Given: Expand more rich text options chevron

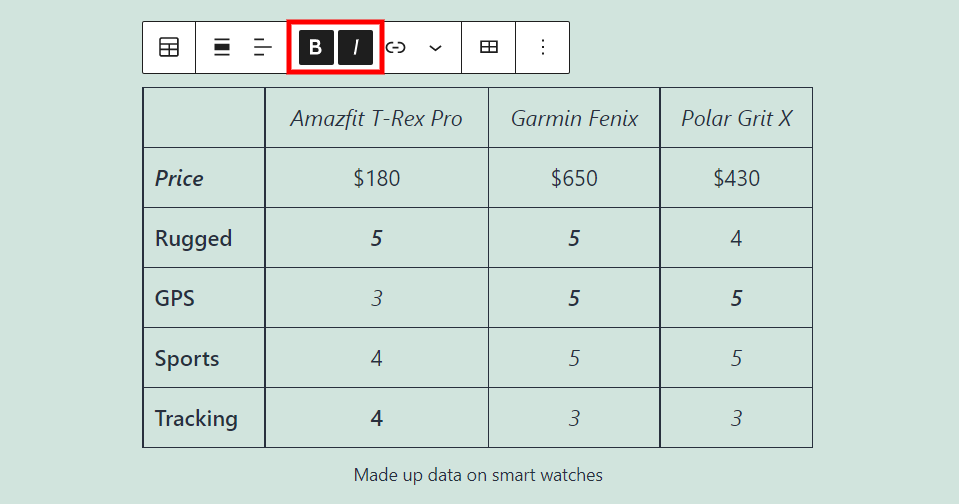Looking at the screenshot, I should pyautogui.click(x=435, y=48).
